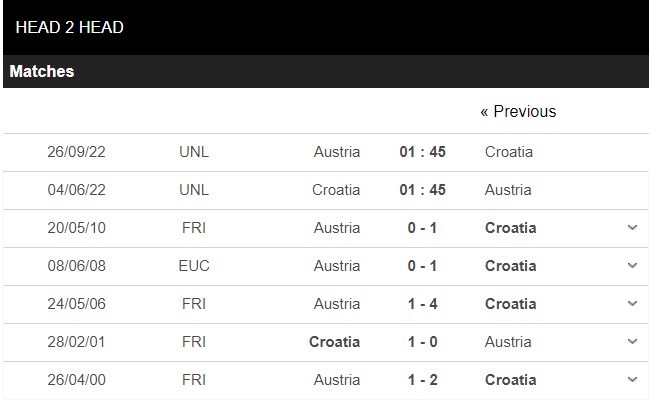649x408 pixels.
Task: Select bold Croatia in the 28/02/01 row
Action: tap(334, 342)
